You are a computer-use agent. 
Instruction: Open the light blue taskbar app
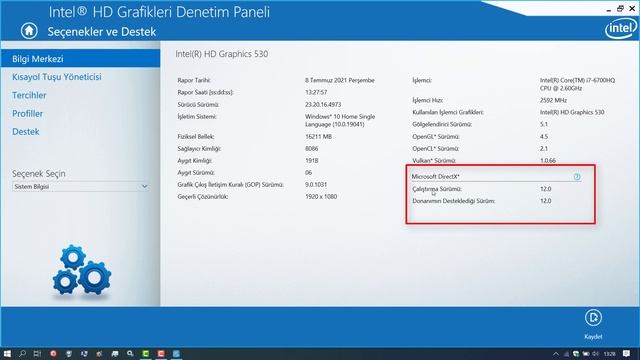(x=176, y=353)
